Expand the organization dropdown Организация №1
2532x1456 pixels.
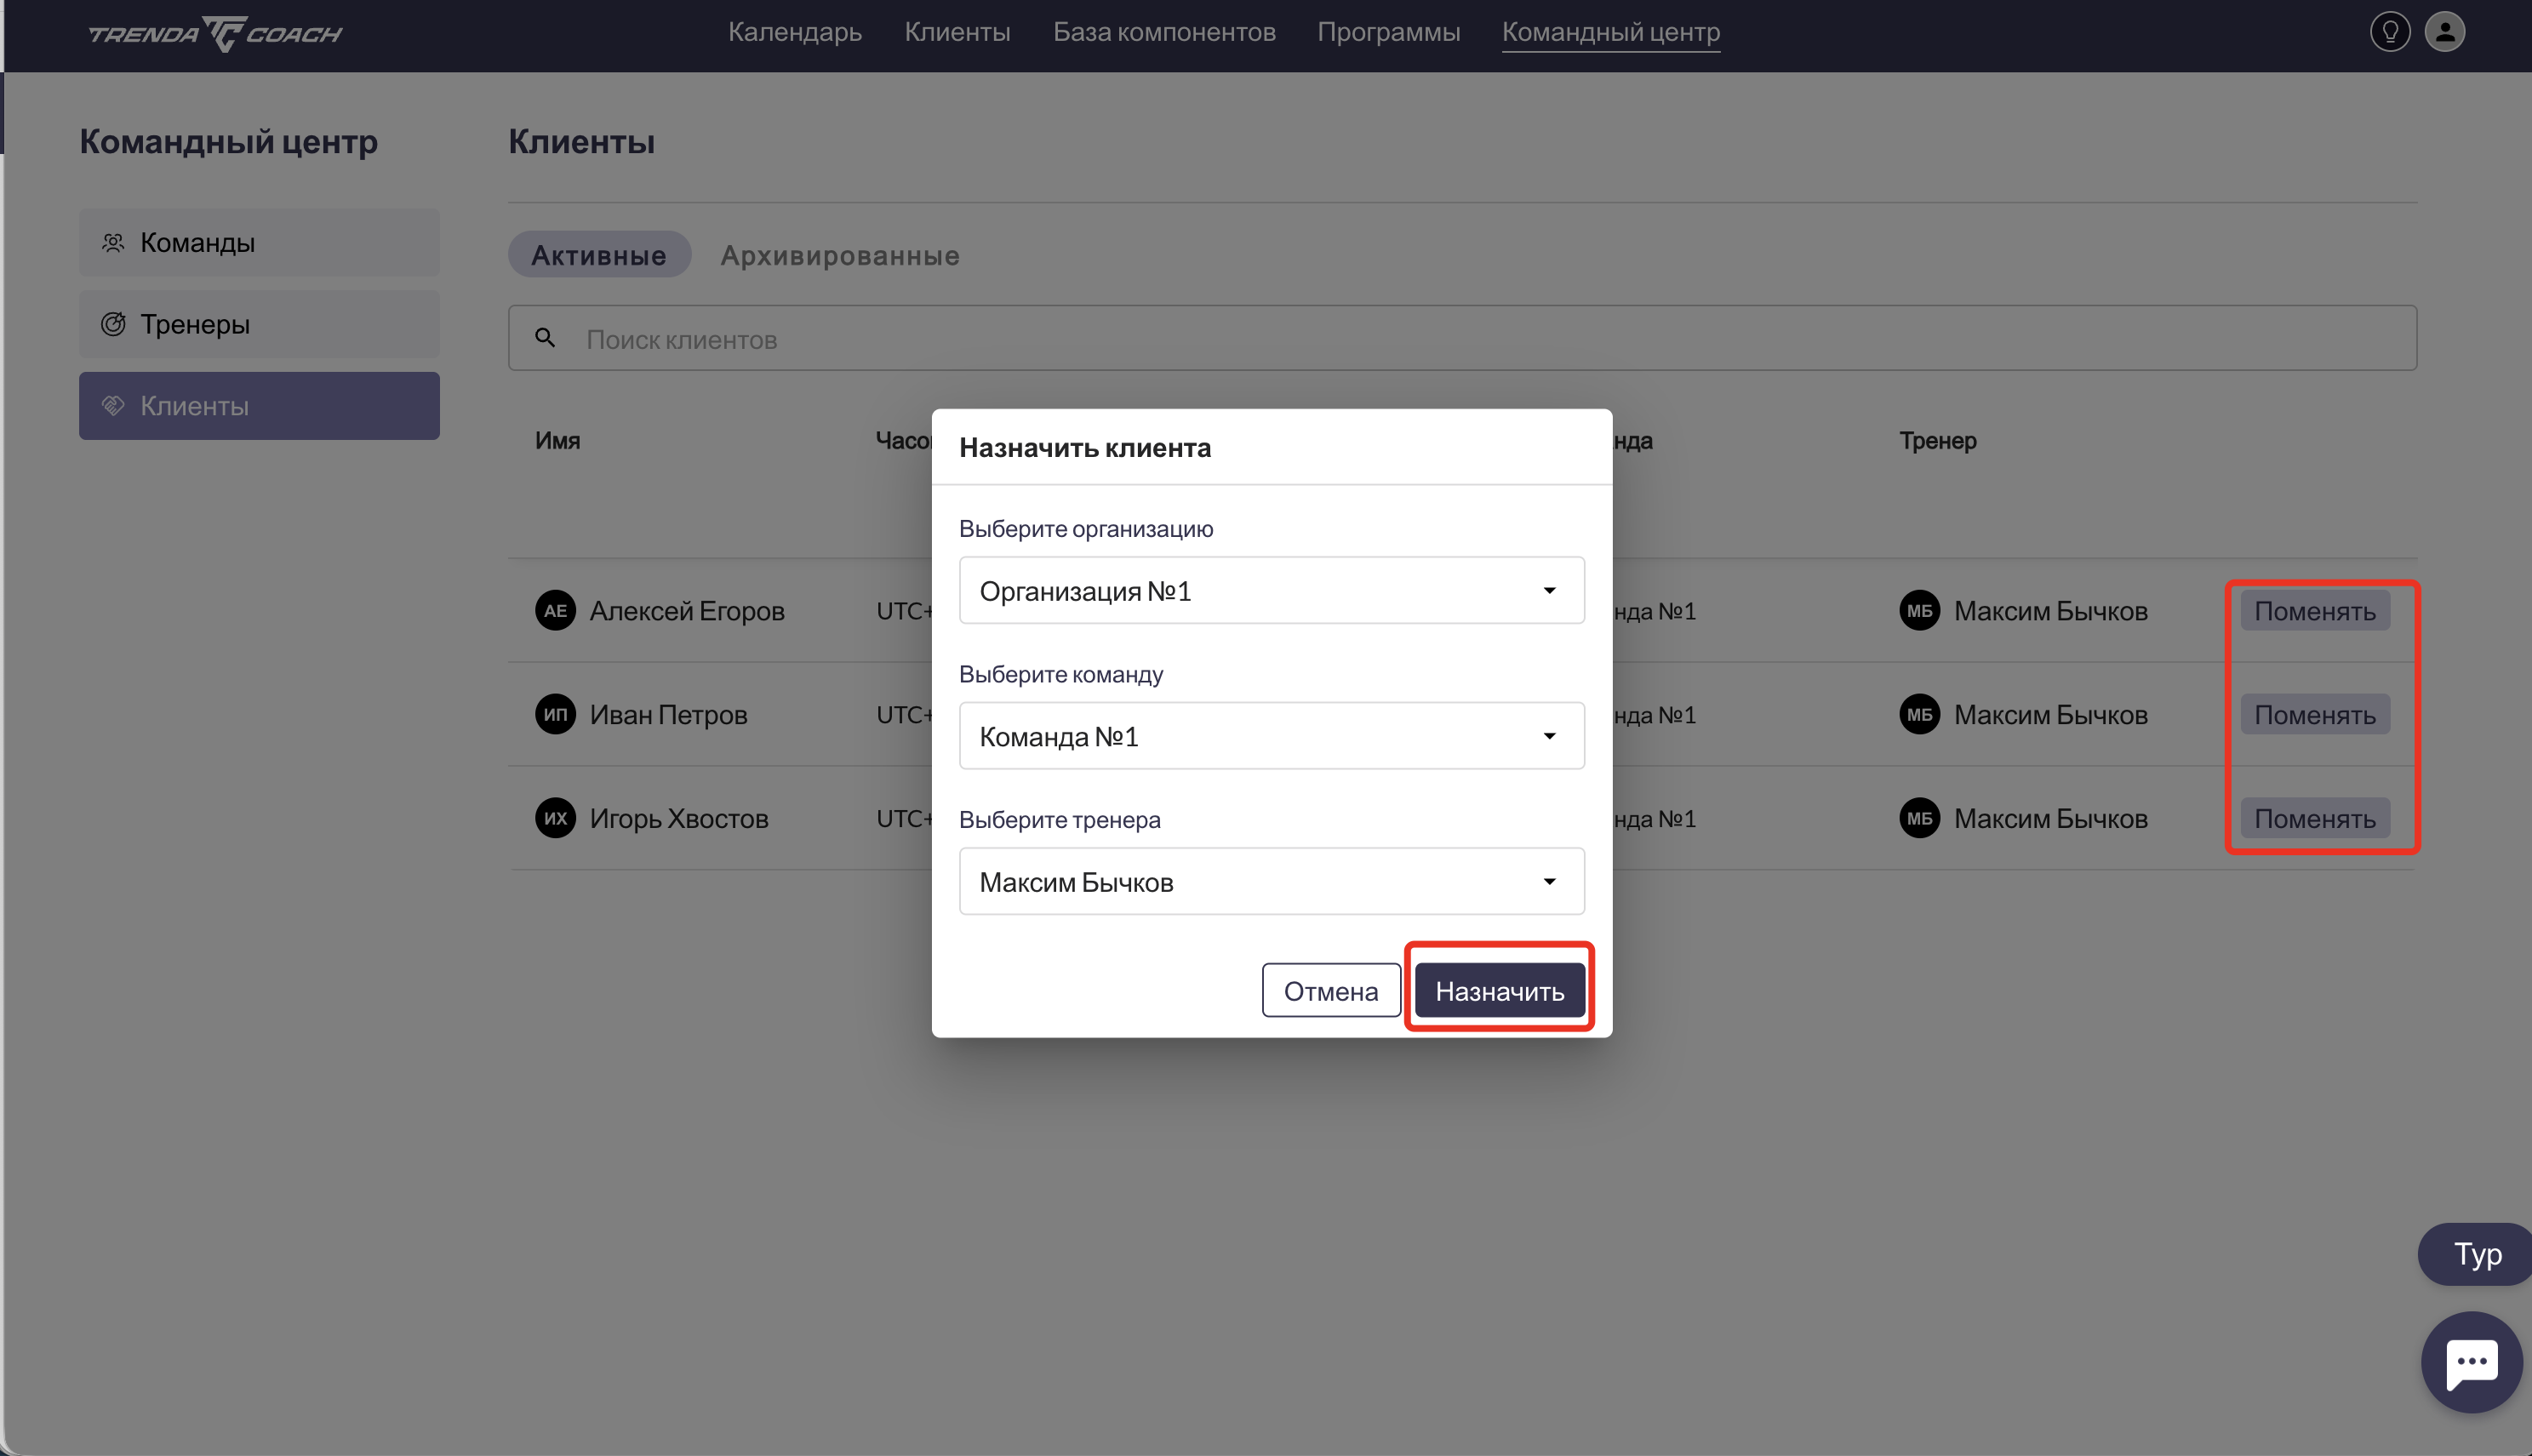[x=1271, y=591]
